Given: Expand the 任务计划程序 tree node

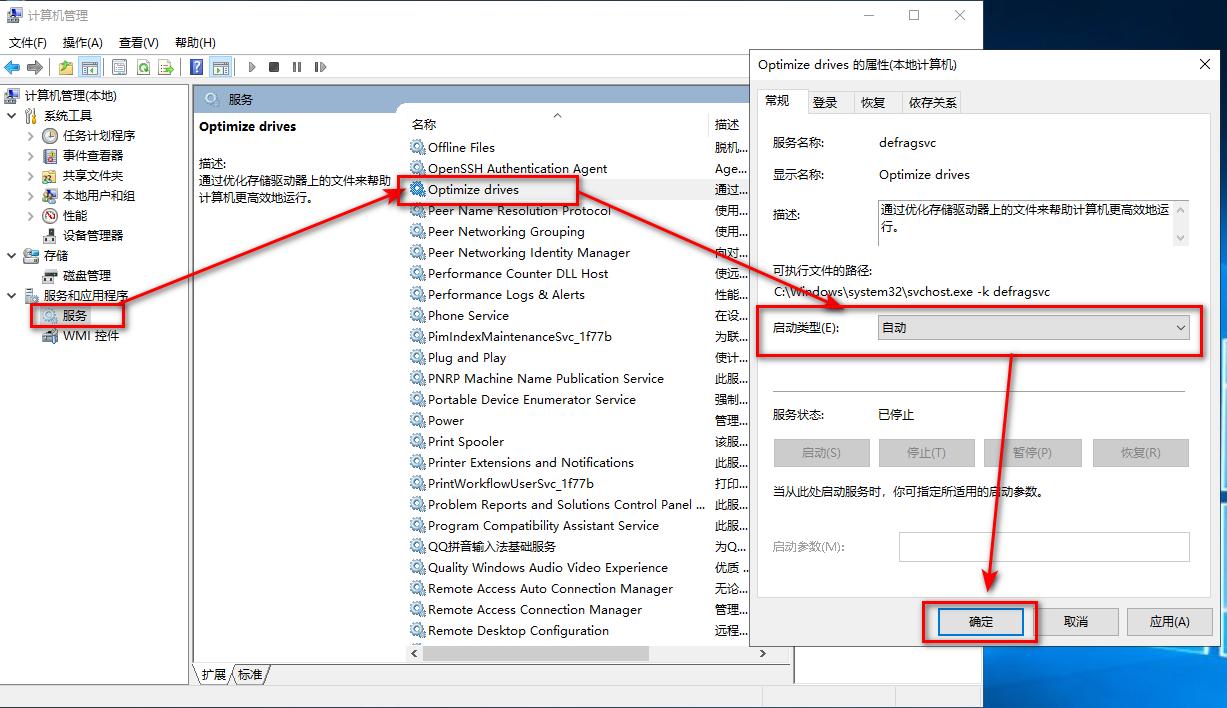Looking at the screenshot, I should coord(30,135).
